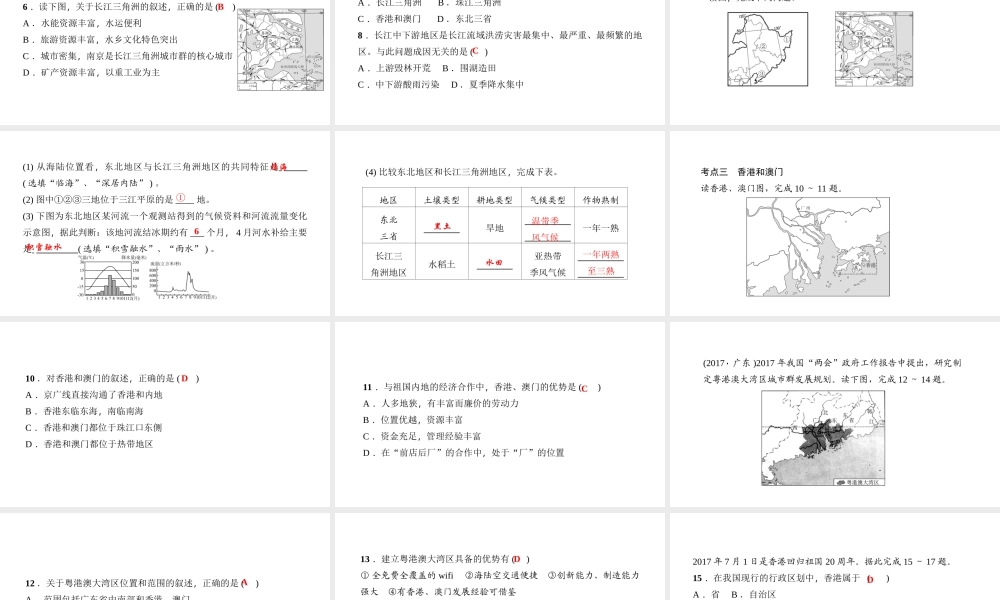
Task: Open the northeast region outline map
Action: 767,49
